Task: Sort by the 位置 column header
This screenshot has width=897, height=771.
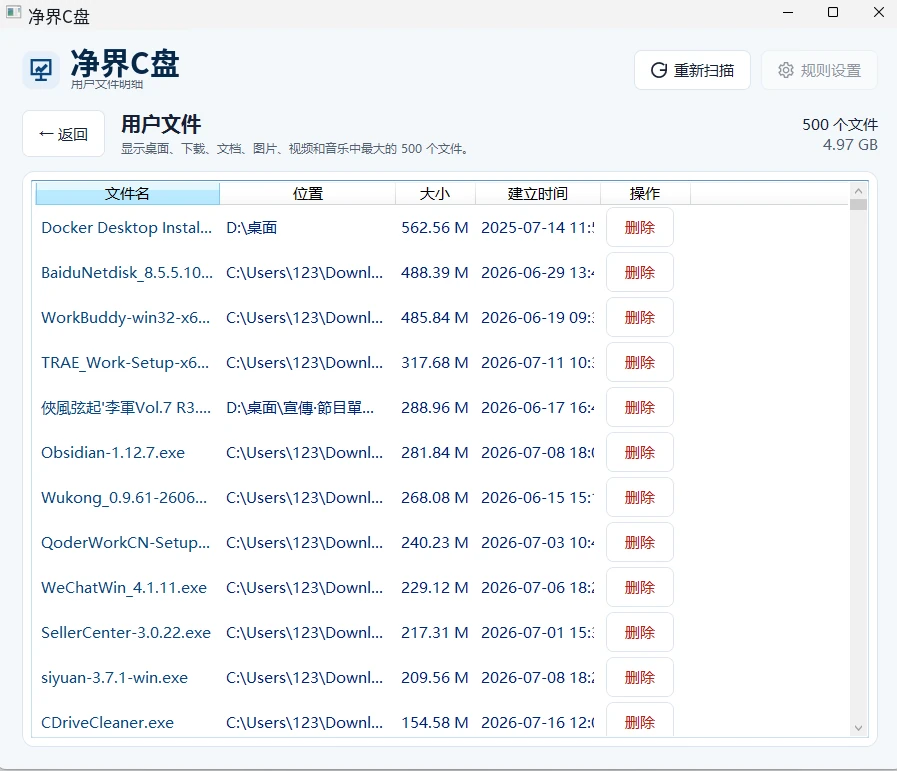Action: [x=308, y=193]
